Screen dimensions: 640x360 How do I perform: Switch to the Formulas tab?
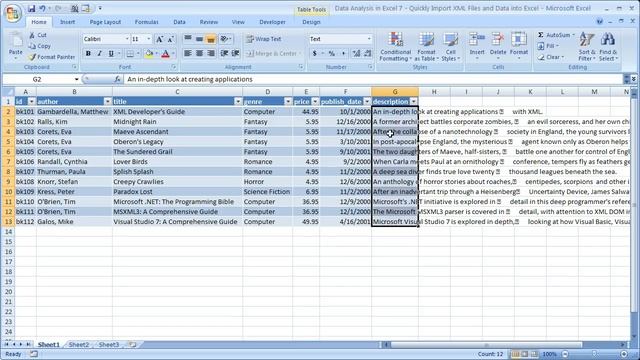click(x=147, y=22)
